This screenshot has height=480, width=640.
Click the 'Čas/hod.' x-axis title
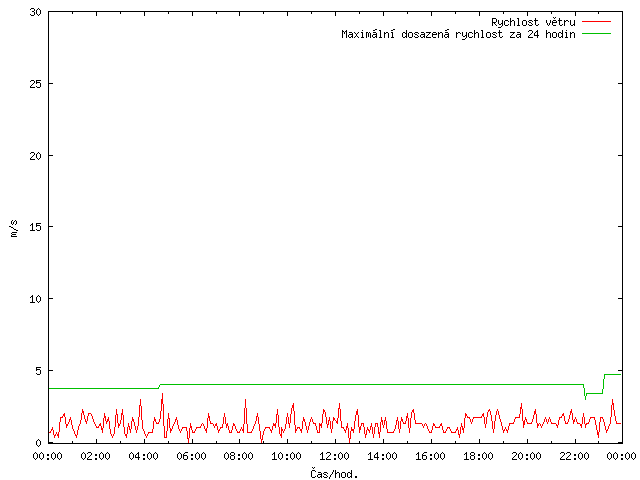[x=334, y=474]
